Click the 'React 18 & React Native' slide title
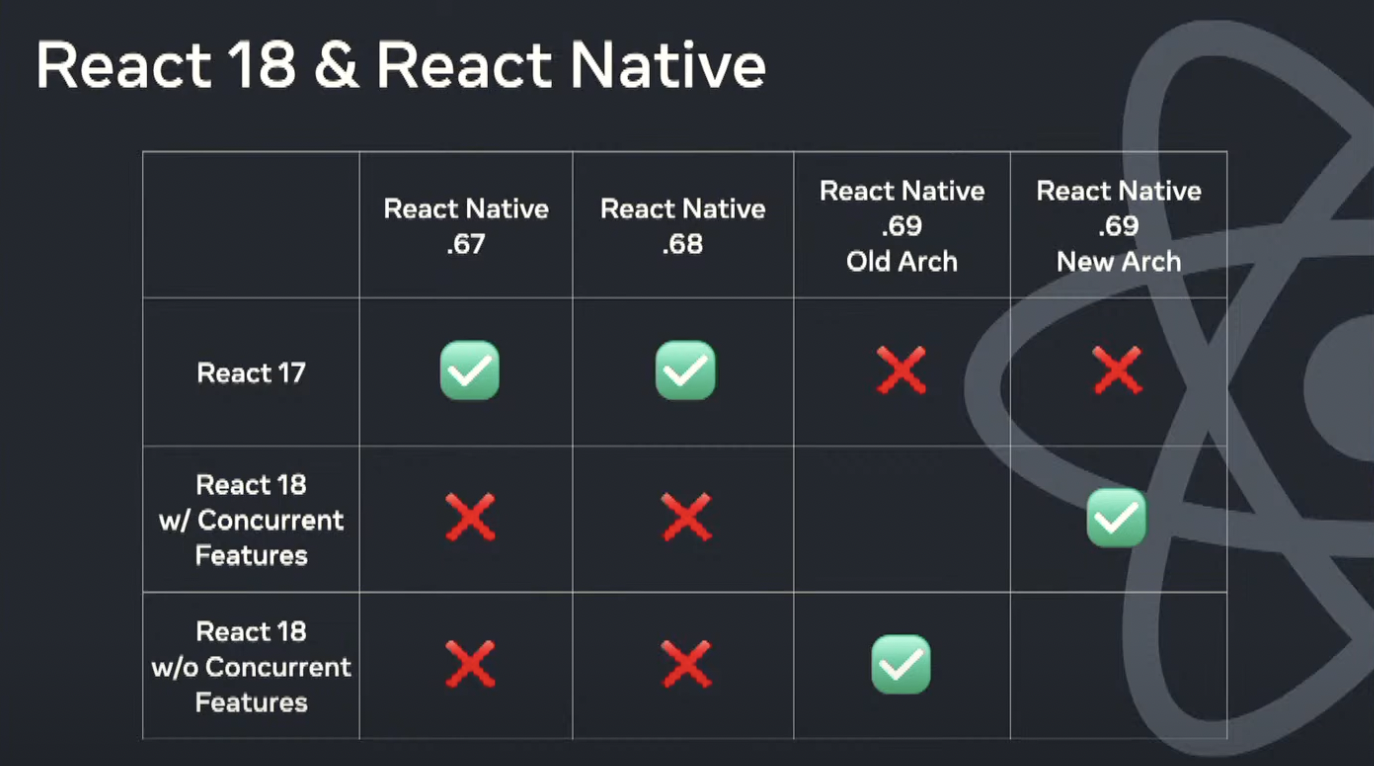The width and height of the screenshot is (1374, 766). pos(401,65)
